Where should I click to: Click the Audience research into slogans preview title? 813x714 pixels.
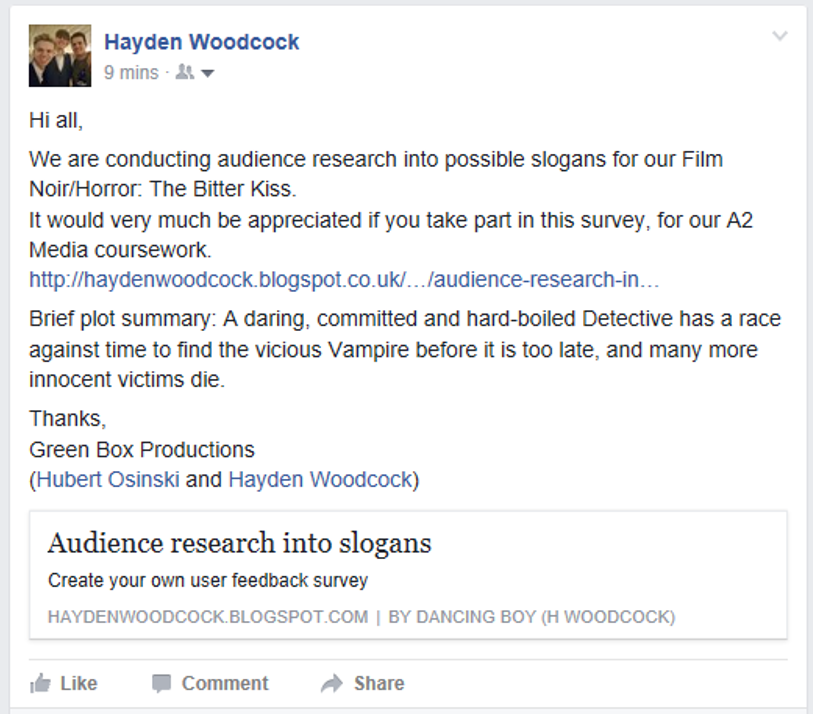[238, 543]
